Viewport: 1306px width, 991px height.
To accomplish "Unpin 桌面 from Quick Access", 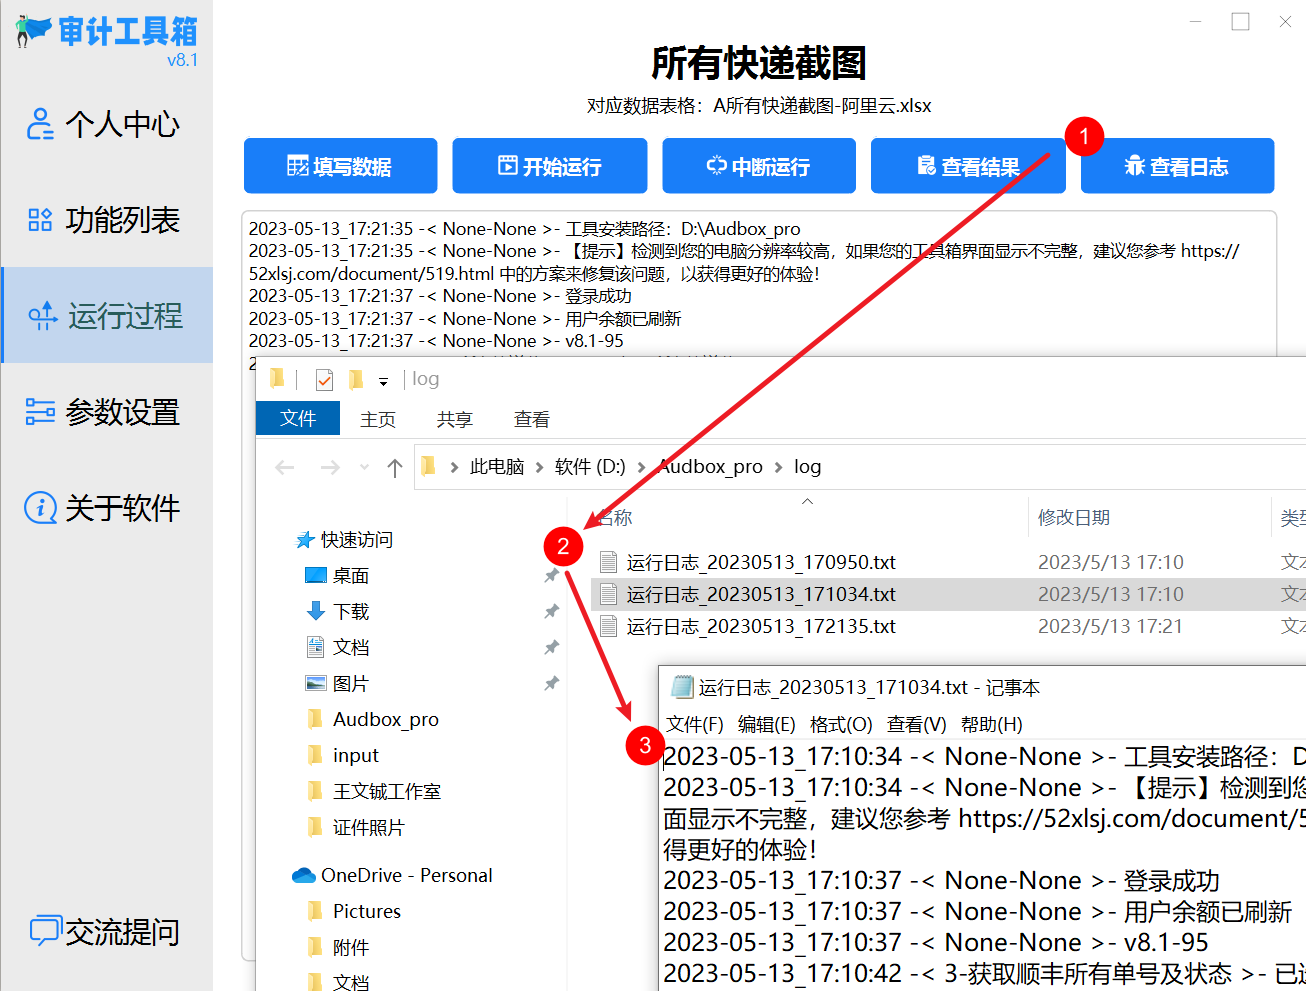I will coord(552,575).
